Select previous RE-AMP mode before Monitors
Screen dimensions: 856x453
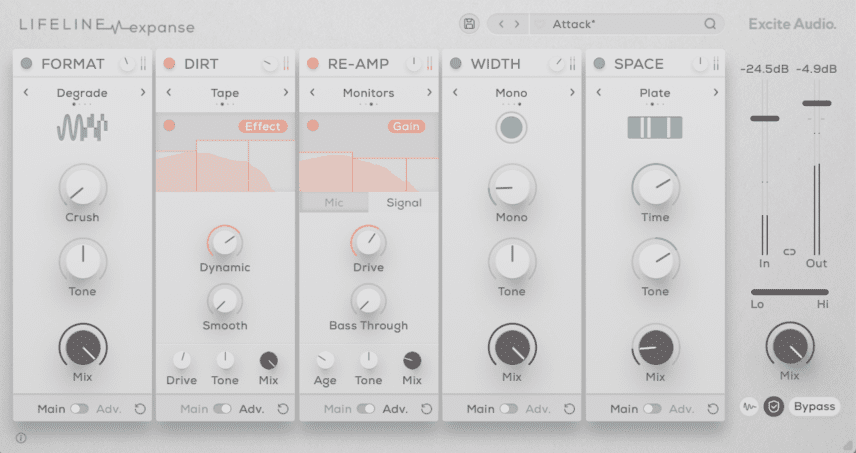point(312,93)
